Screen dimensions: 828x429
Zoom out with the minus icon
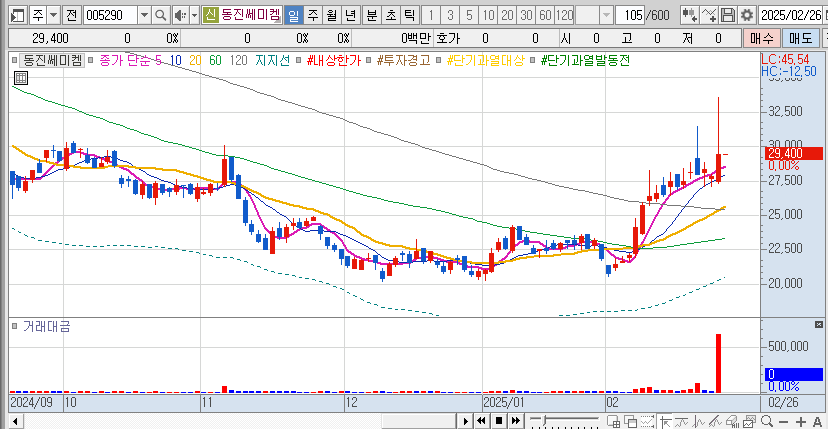784,422
